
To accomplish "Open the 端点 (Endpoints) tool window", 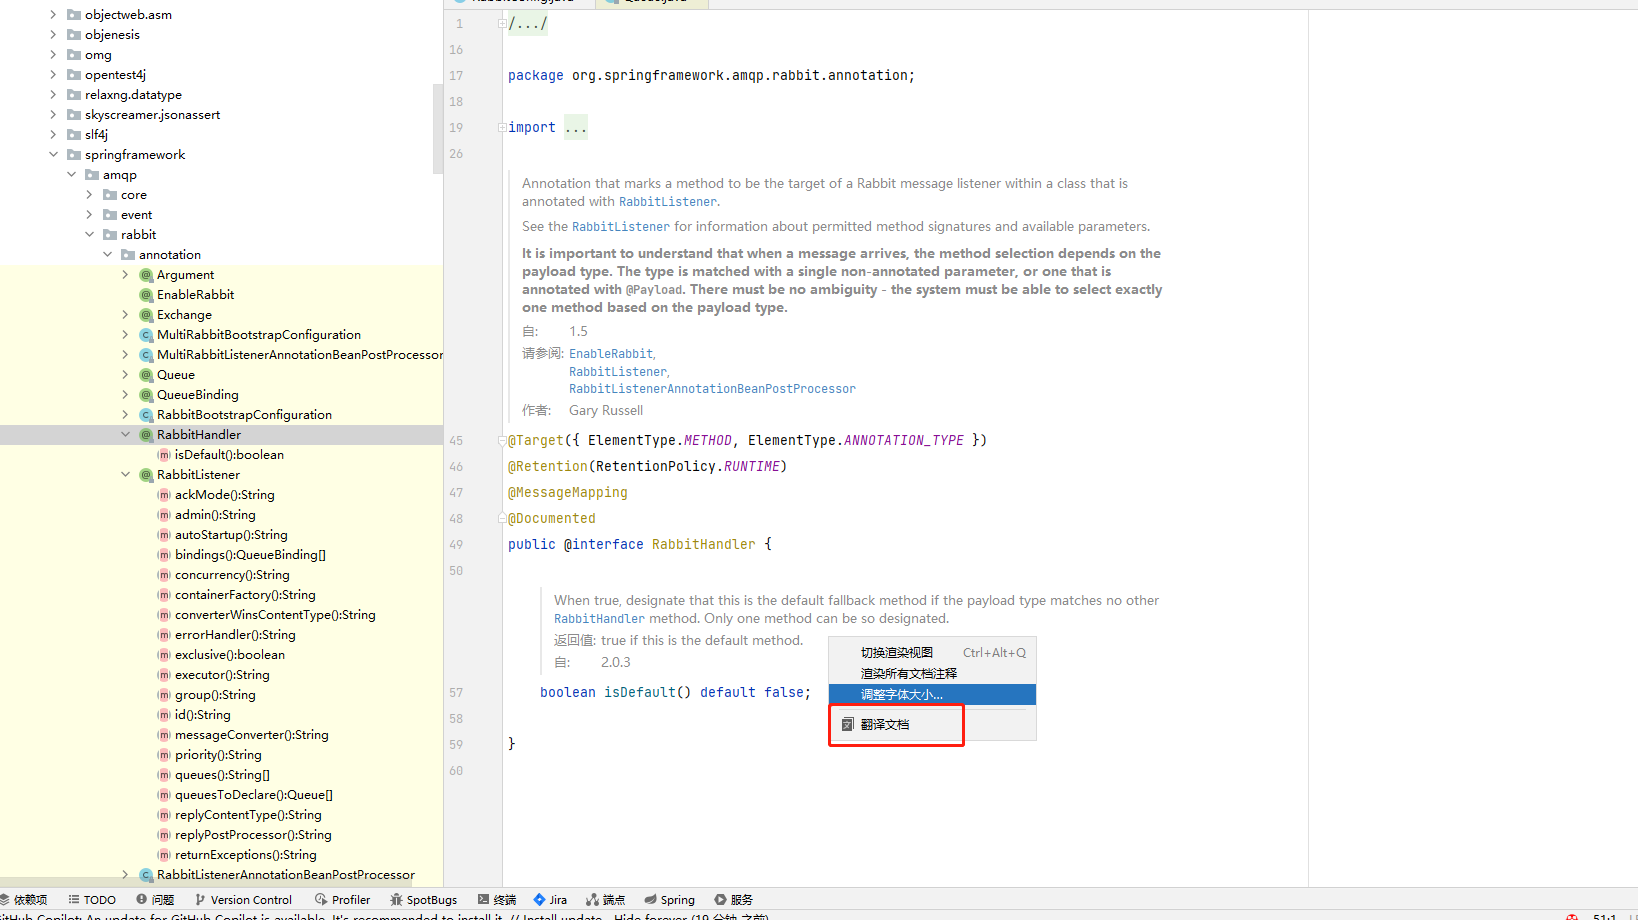I will (x=606, y=900).
